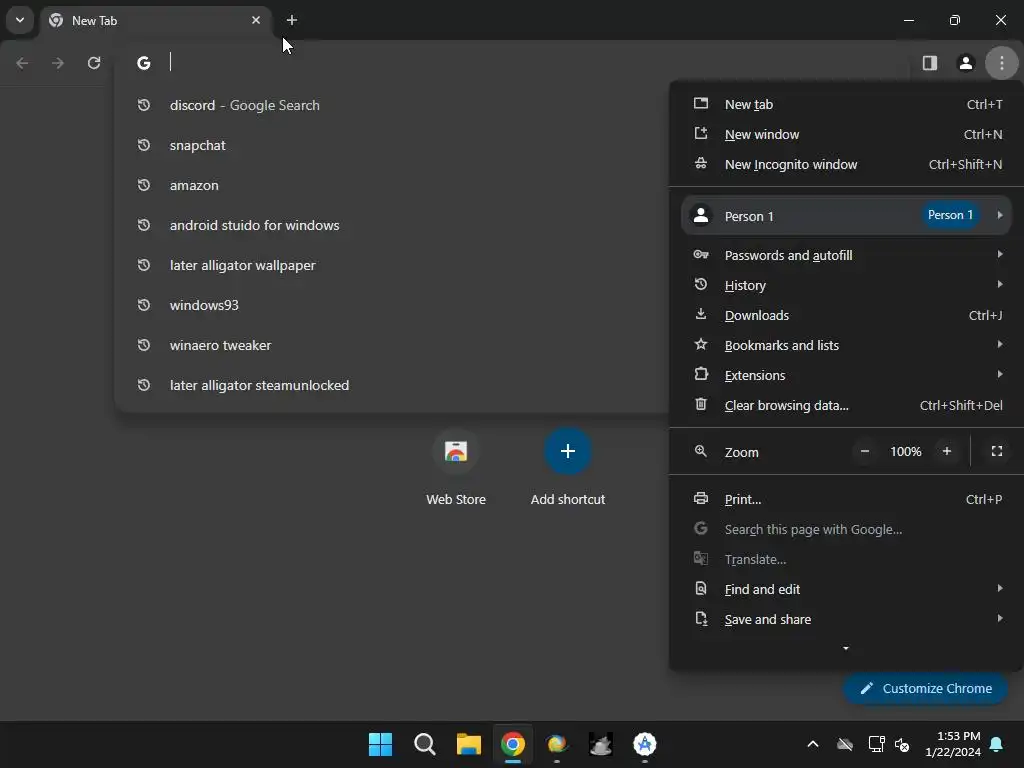Go back with the back arrow
Screen dimensions: 1024x768
click(22, 63)
